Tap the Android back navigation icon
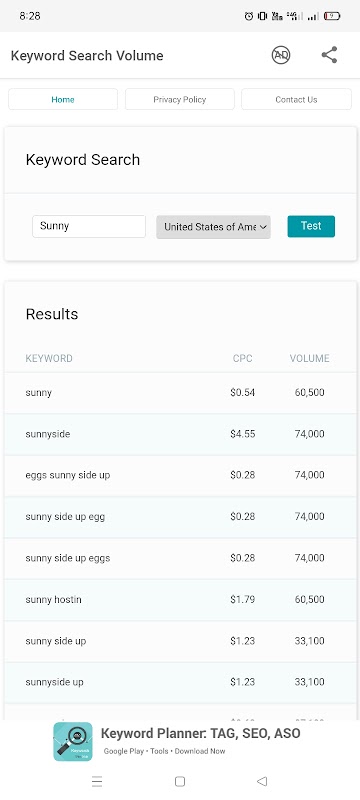Viewport: 360px width, 800px height. click(x=262, y=781)
